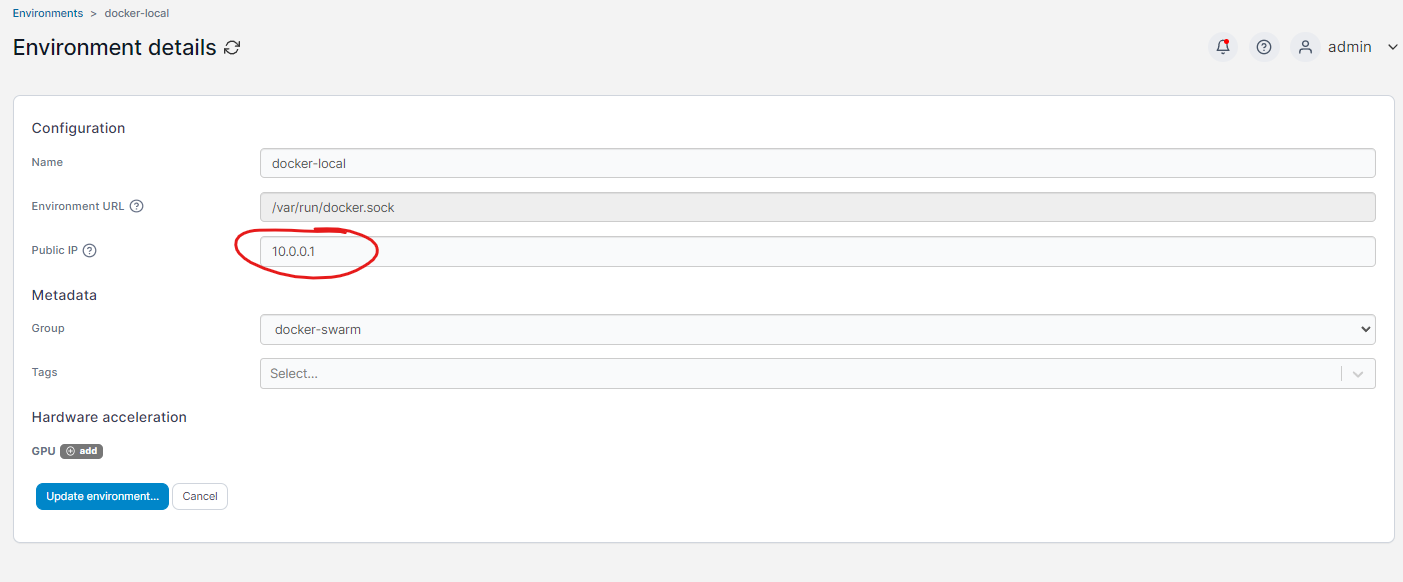Open the help question-mark icon
1403x582 pixels.
[x=1263, y=47]
